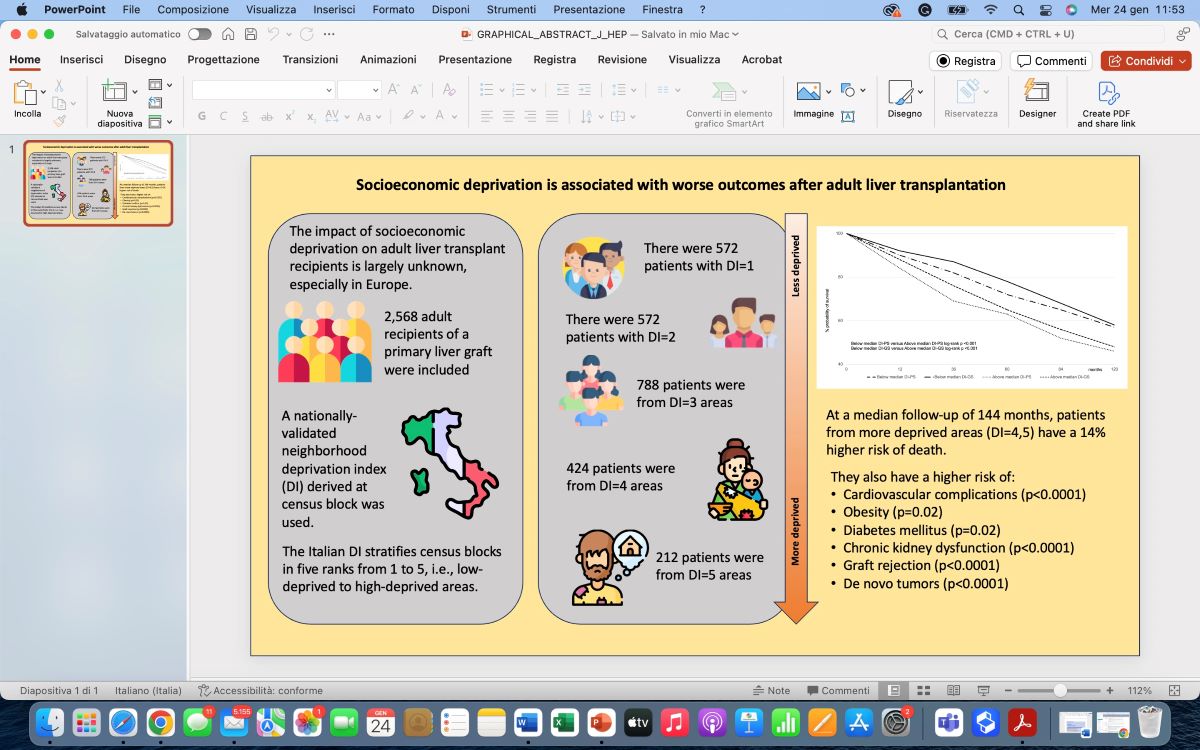Open the Disegno dropdown arrow
Screen dimensions: 1200x750
click(920, 92)
